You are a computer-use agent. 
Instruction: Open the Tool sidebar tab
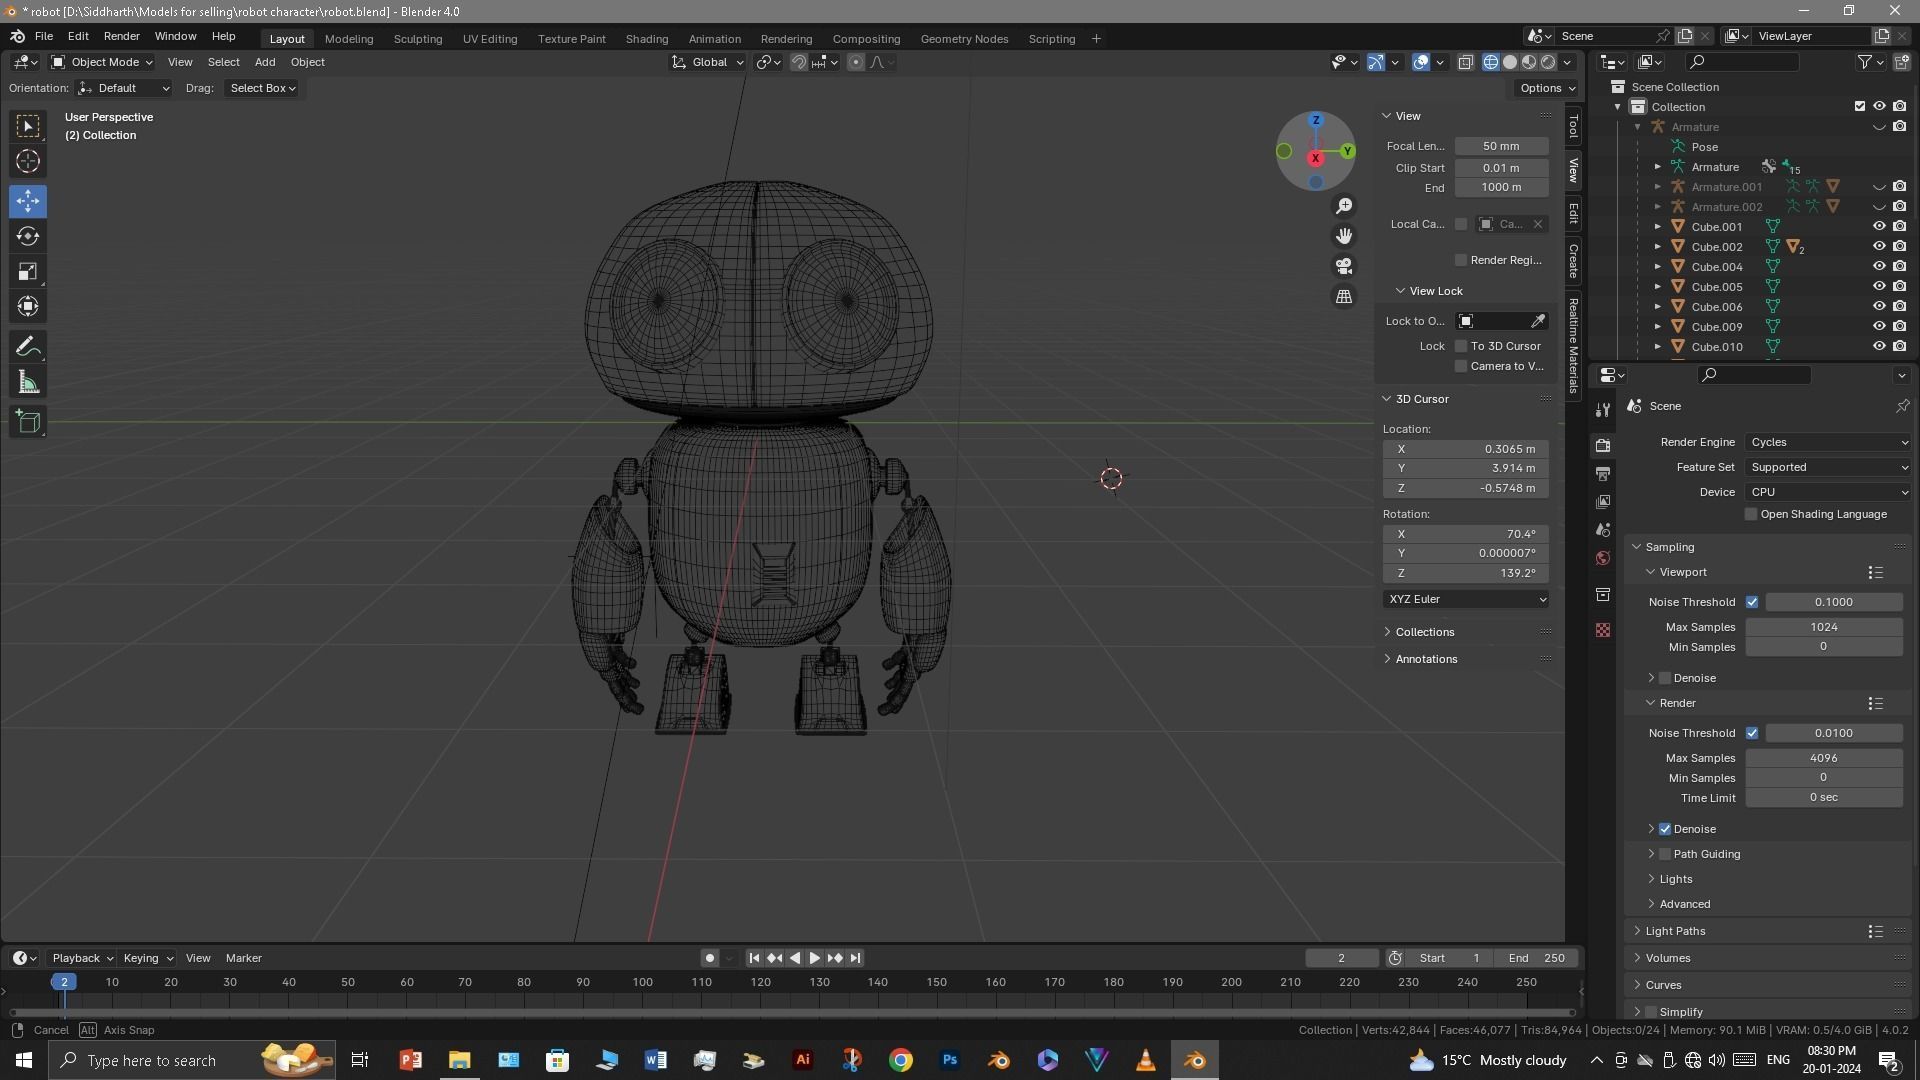coord(1574,126)
